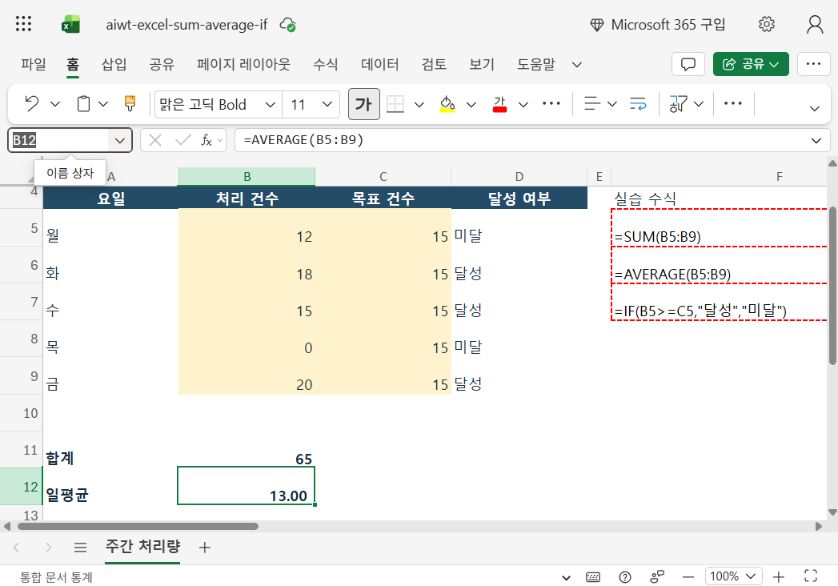The width and height of the screenshot is (838, 586).
Task: Click the Excel logo icon
Action: coord(71,25)
